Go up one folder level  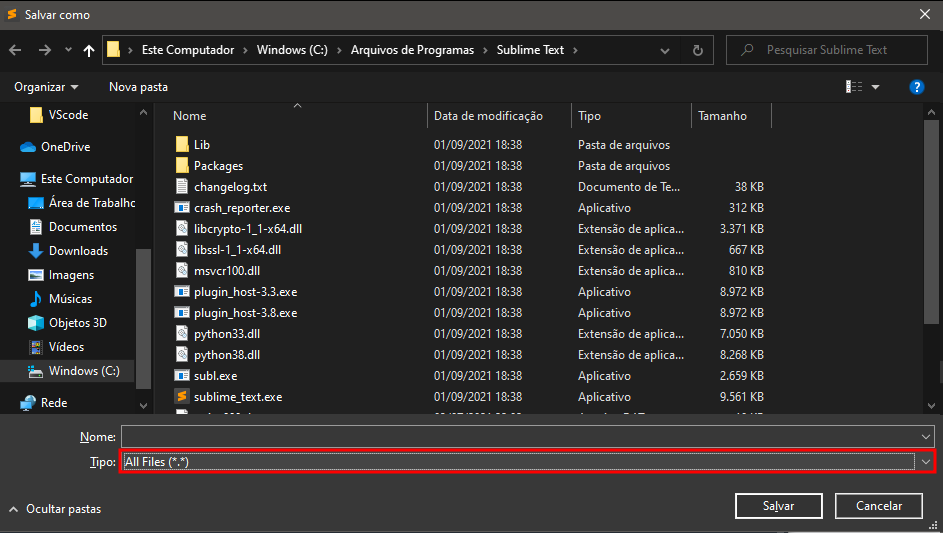click(x=89, y=51)
